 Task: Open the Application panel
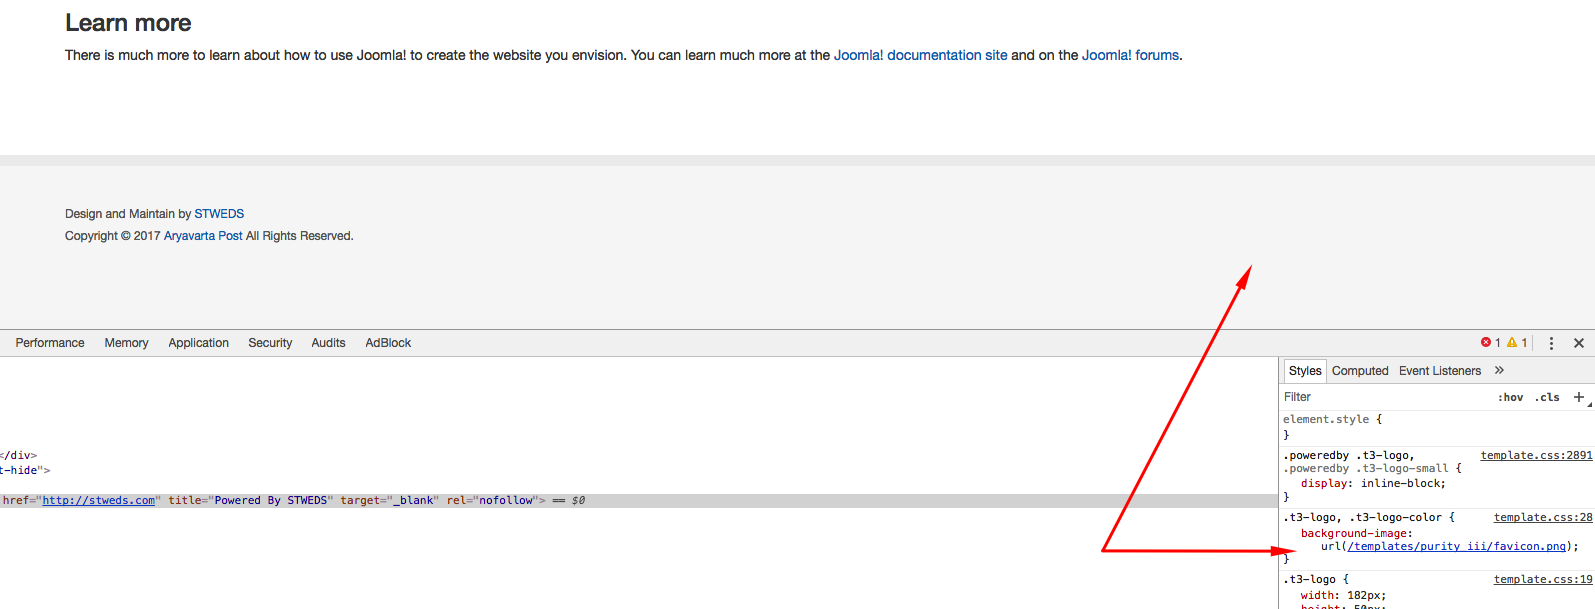(198, 343)
